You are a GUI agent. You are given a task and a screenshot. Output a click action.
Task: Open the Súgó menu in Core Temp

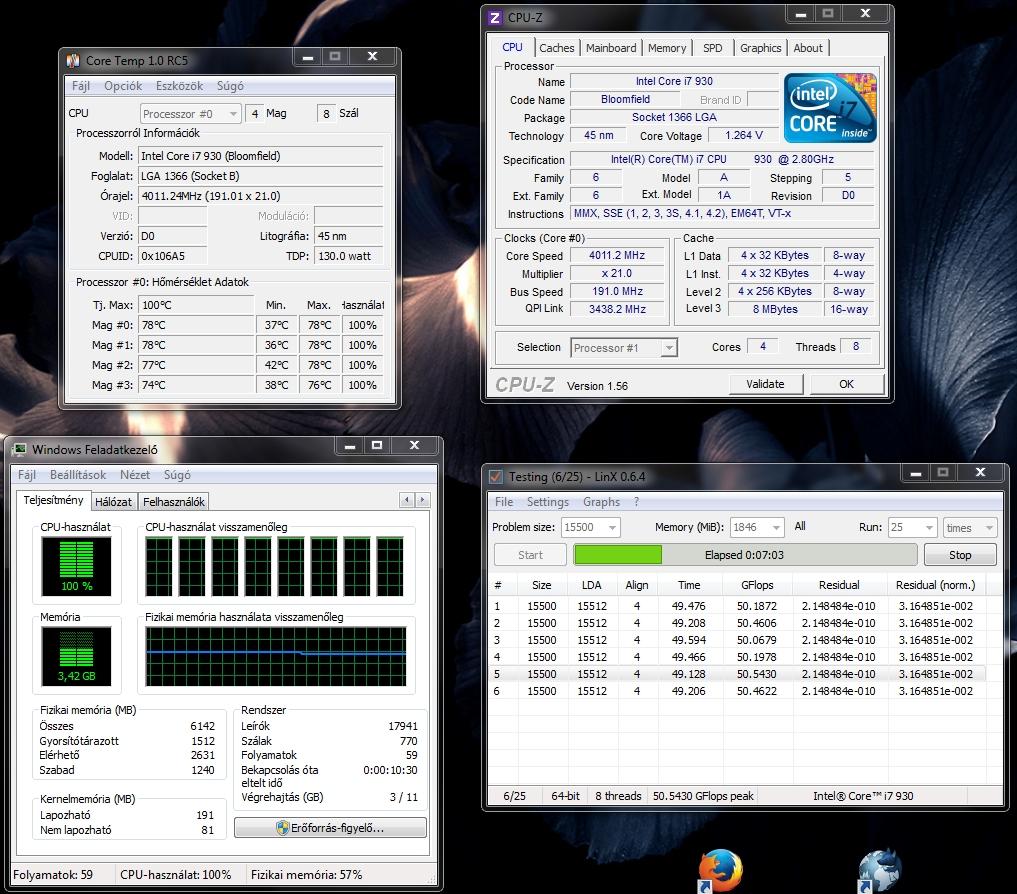pos(230,86)
